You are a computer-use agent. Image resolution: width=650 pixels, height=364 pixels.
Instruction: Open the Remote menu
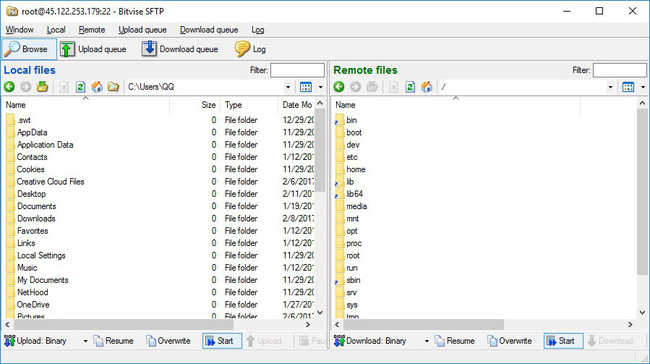pyautogui.click(x=92, y=30)
